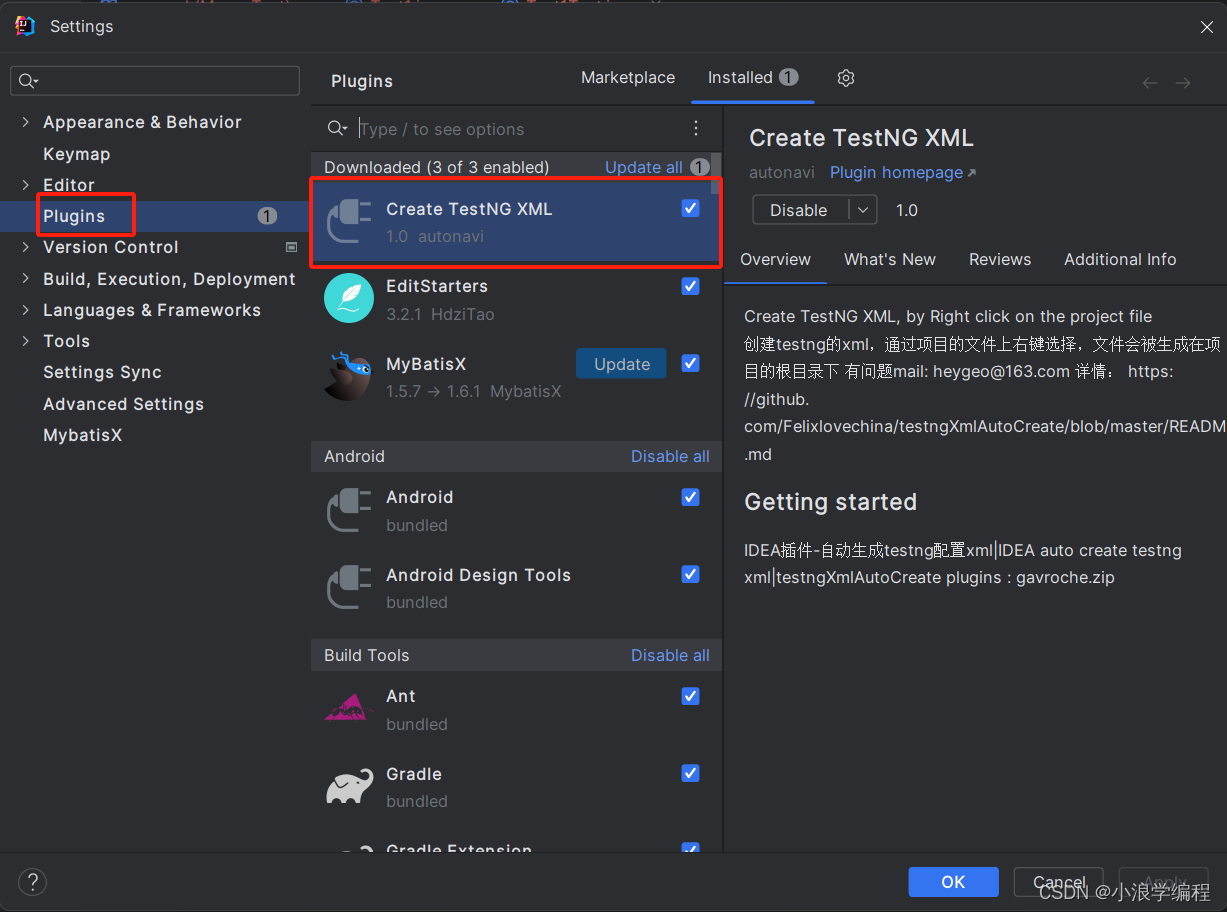Click the autonavi vendor text
This screenshot has width=1227, height=912.
point(781,172)
